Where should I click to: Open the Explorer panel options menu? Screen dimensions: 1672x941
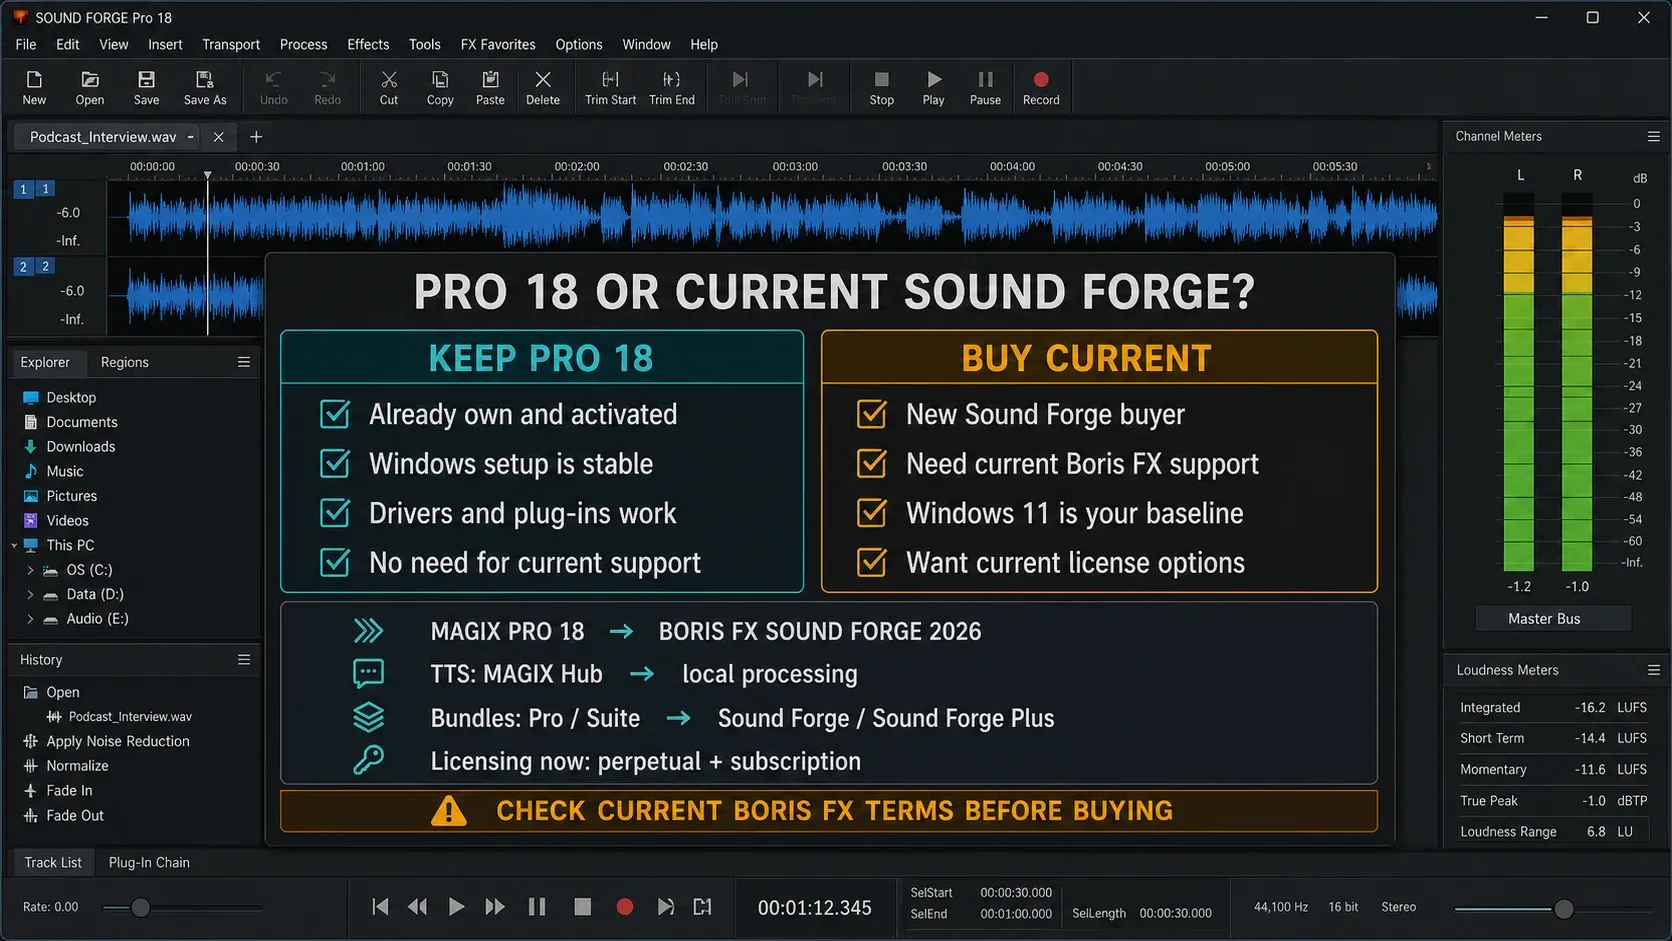point(244,362)
